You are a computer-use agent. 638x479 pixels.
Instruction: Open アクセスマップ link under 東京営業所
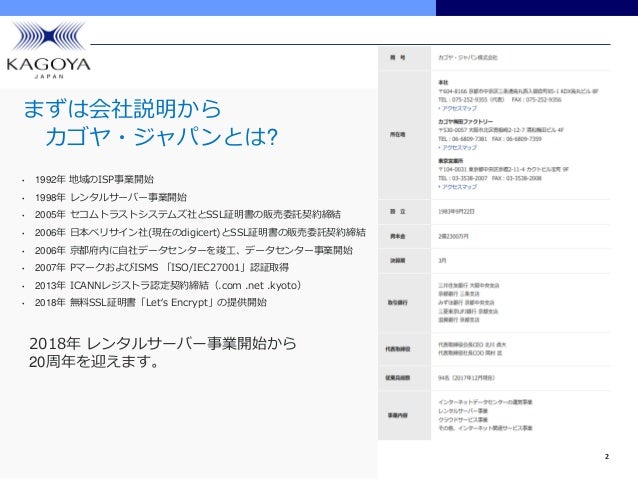pyautogui.click(x=459, y=187)
